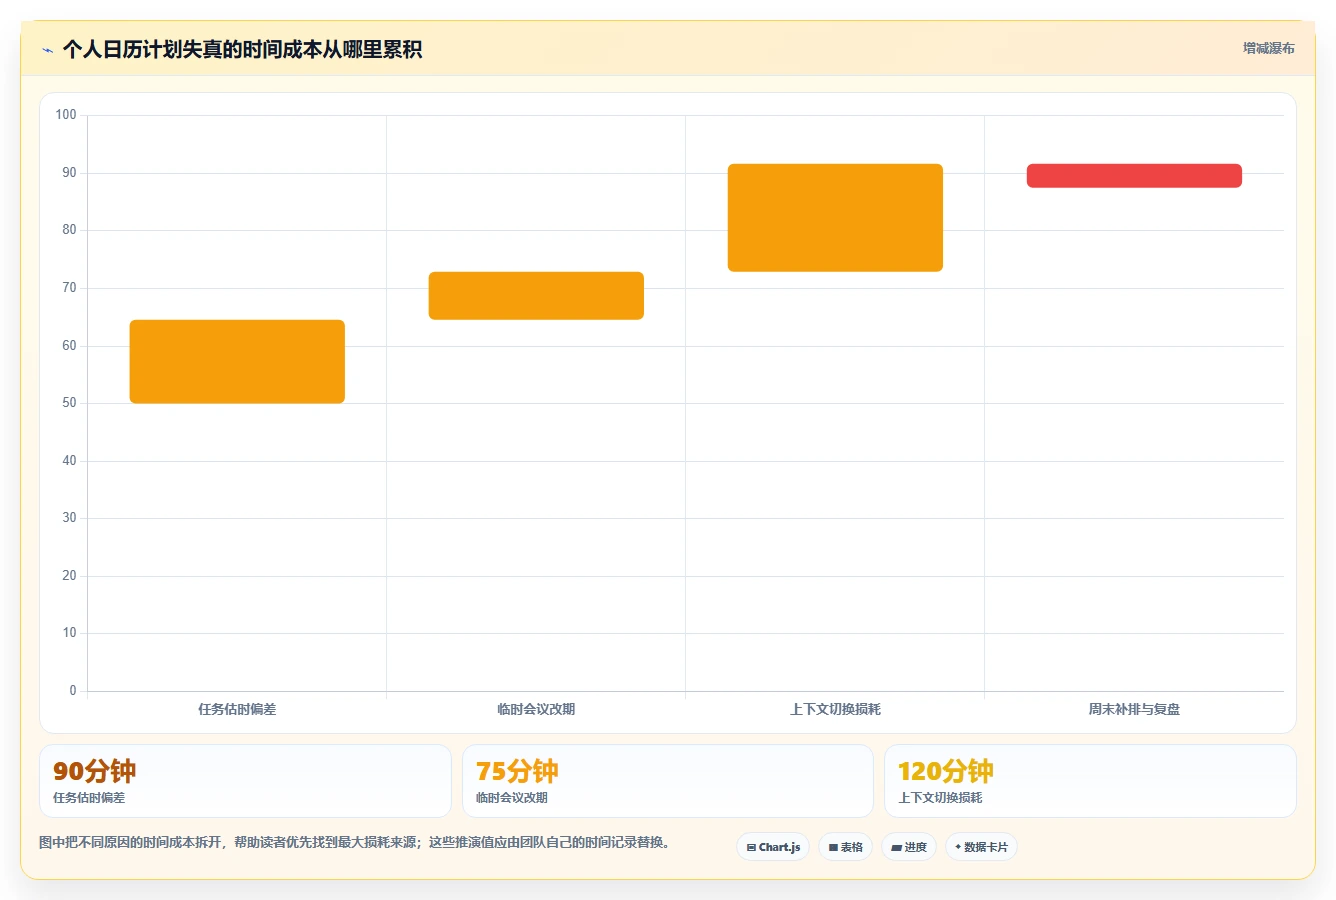Click the 120分钟 data card value

coord(945,771)
